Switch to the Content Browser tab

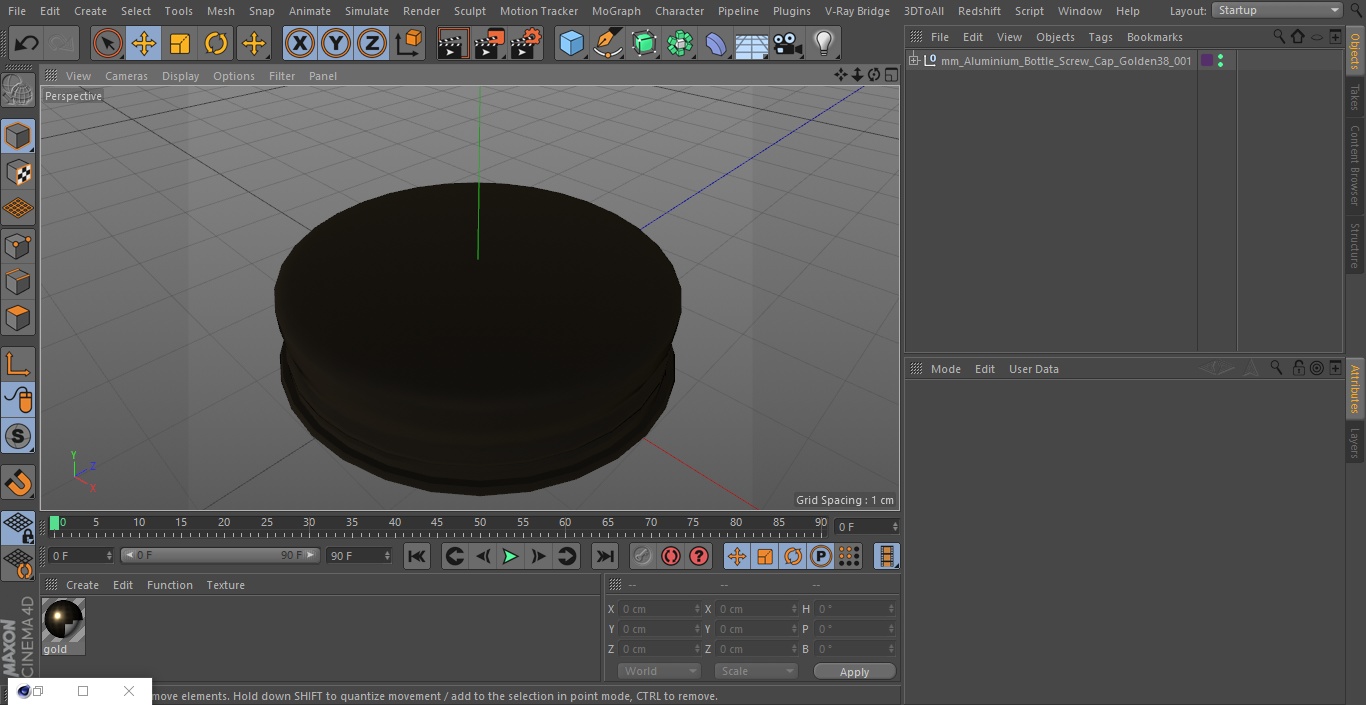point(1355,165)
